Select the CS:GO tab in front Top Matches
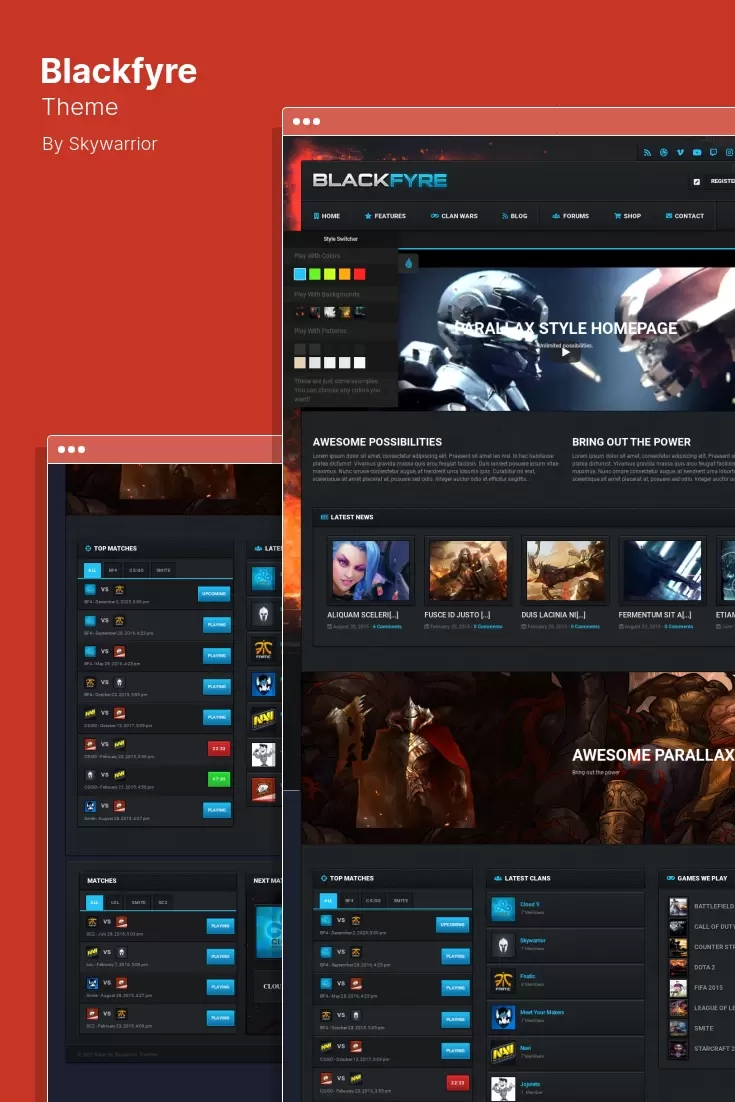This screenshot has width=735, height=1102. (x=373, y=900)
